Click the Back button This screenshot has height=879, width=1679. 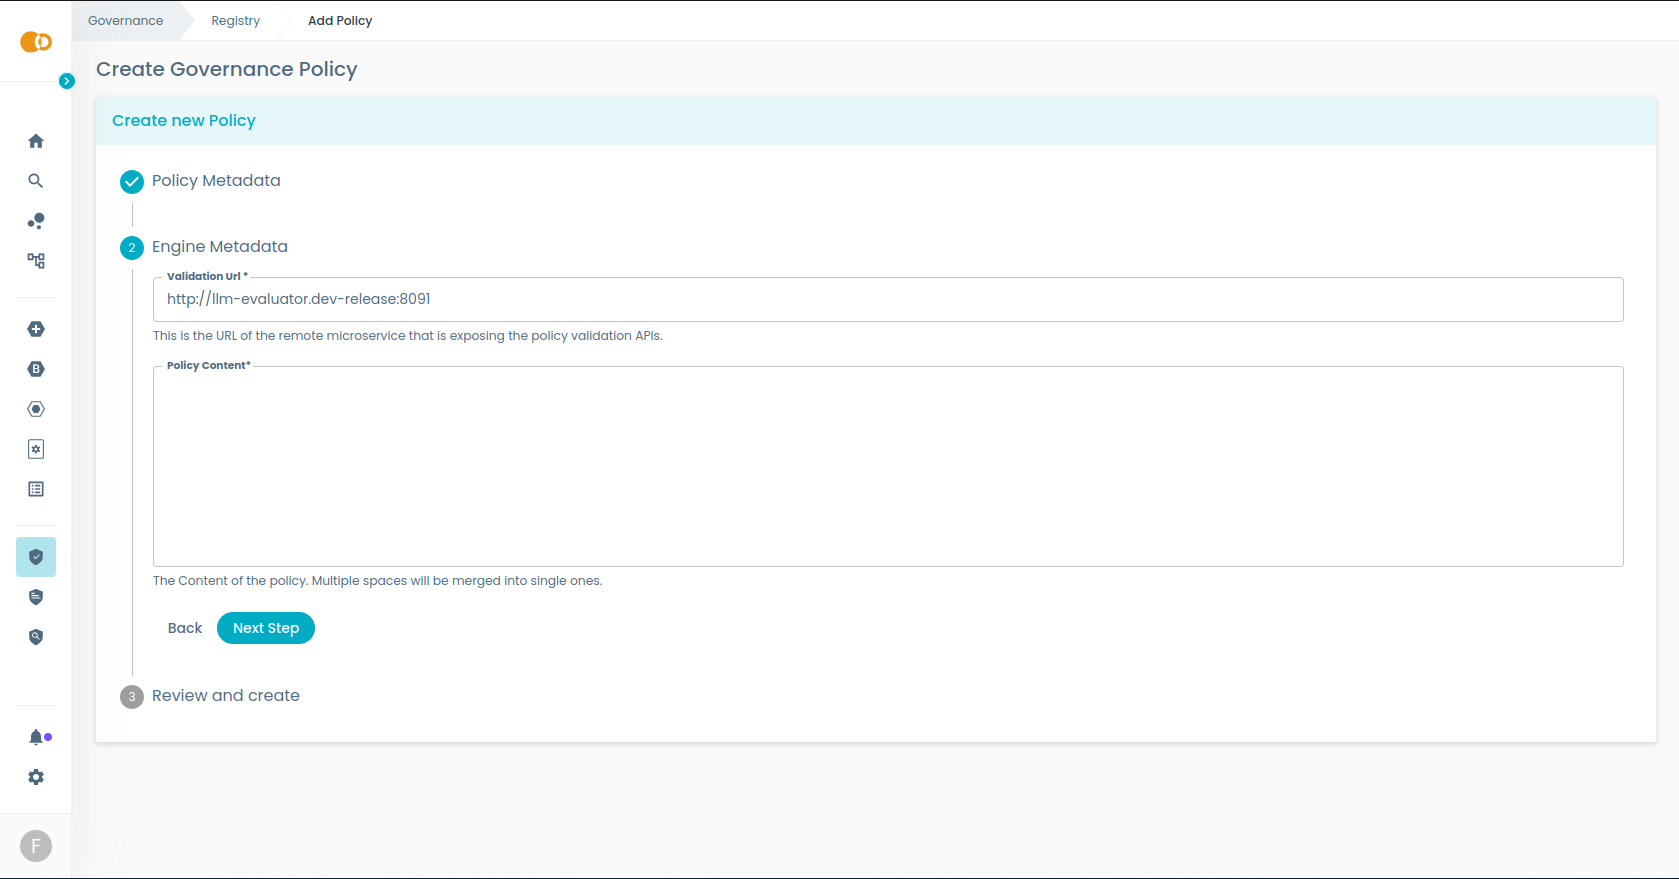pyautogui.click(x=185, y=628)
